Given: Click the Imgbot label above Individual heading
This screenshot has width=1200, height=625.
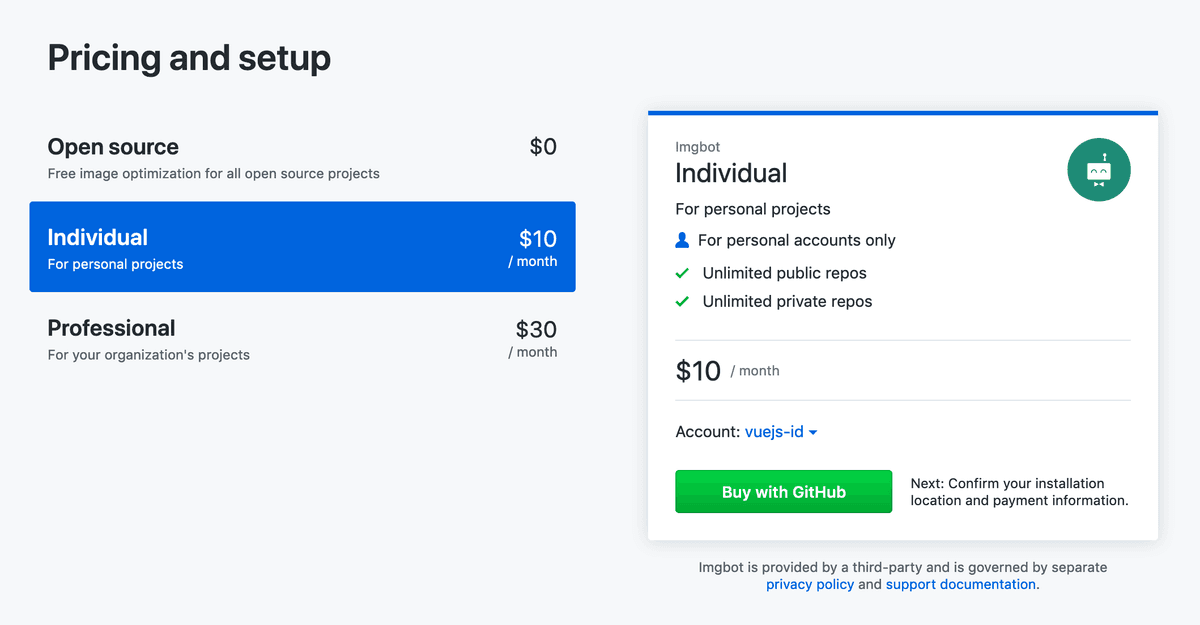Looking at the screenshot, I should [697, 147].
